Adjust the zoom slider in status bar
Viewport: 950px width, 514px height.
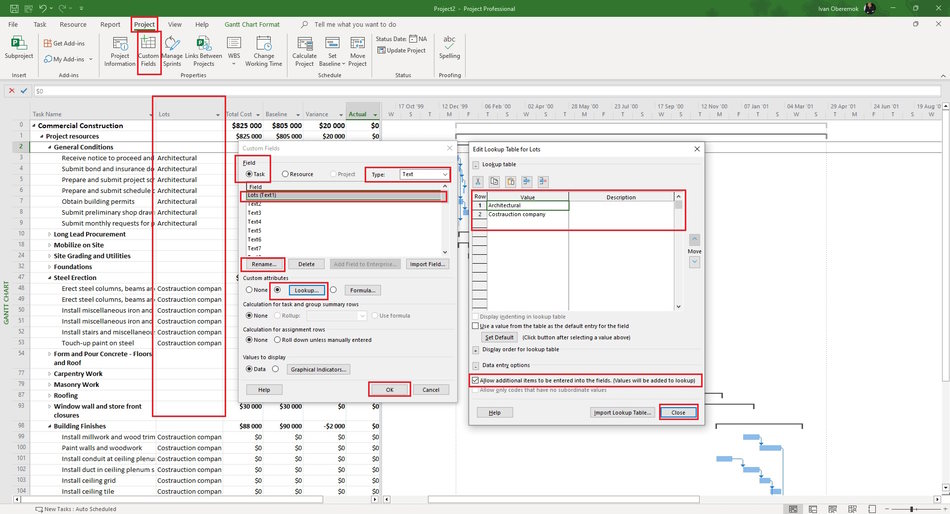(x=912, y=509)
